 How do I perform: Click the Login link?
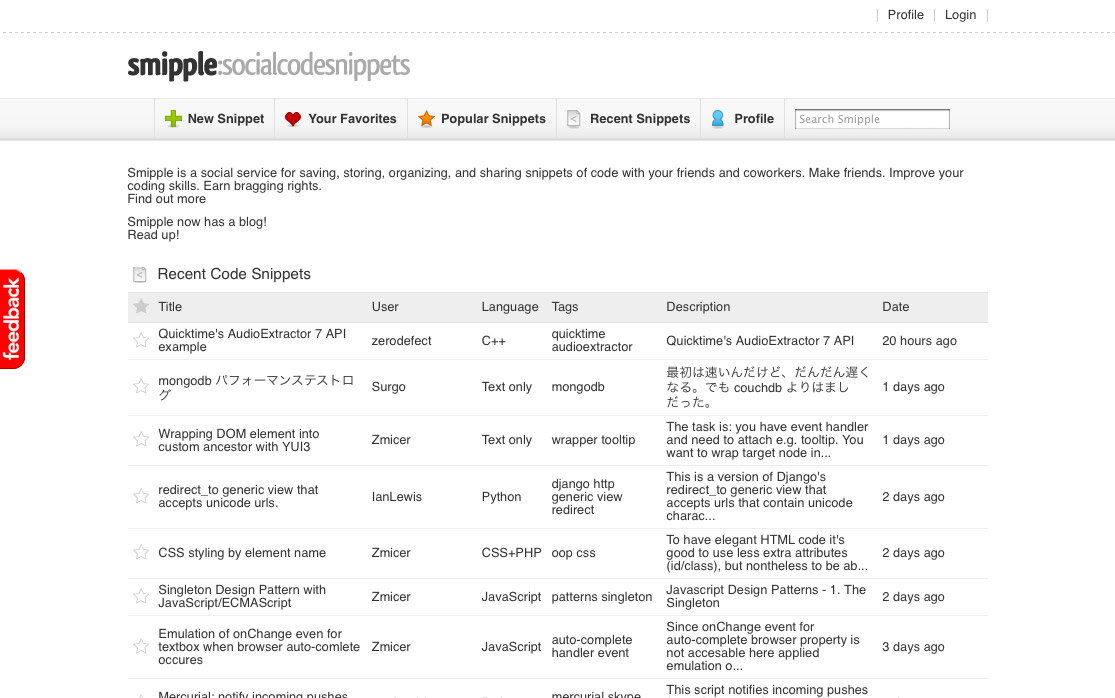click(960, 15)
